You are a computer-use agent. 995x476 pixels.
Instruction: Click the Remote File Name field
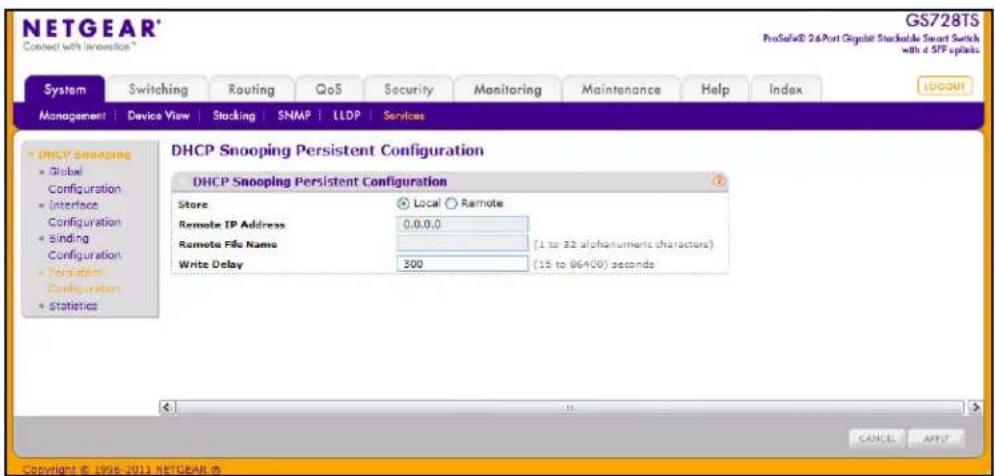pyautogui.click(x=463, y=244)
